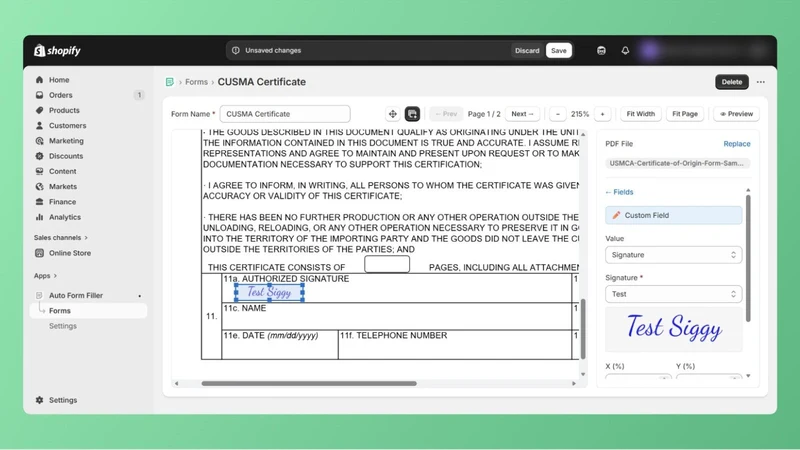Image resolution: width=800 pixels, height=450 pixels.
Task: Zoom in with the plus button
Action: [603, 114]
